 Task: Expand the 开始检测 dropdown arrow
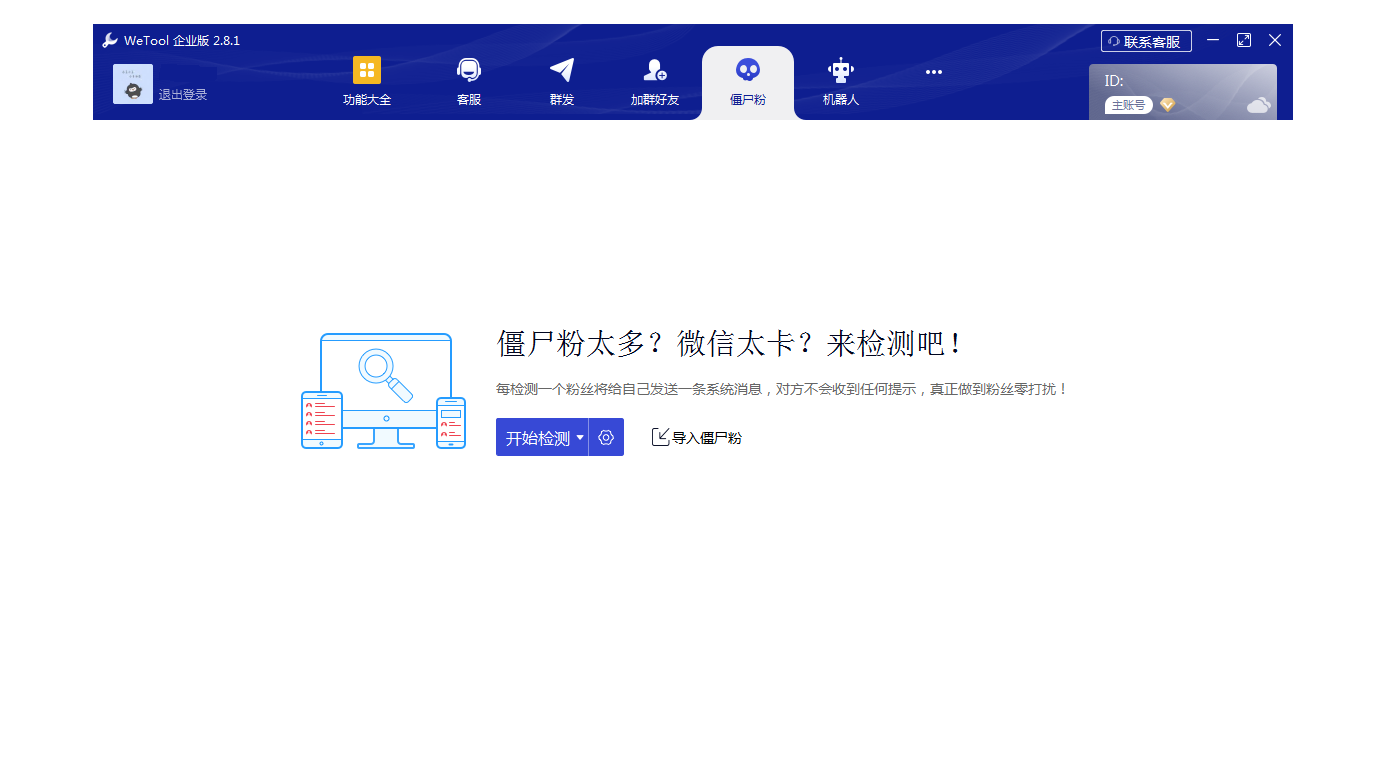coord(580,438)
